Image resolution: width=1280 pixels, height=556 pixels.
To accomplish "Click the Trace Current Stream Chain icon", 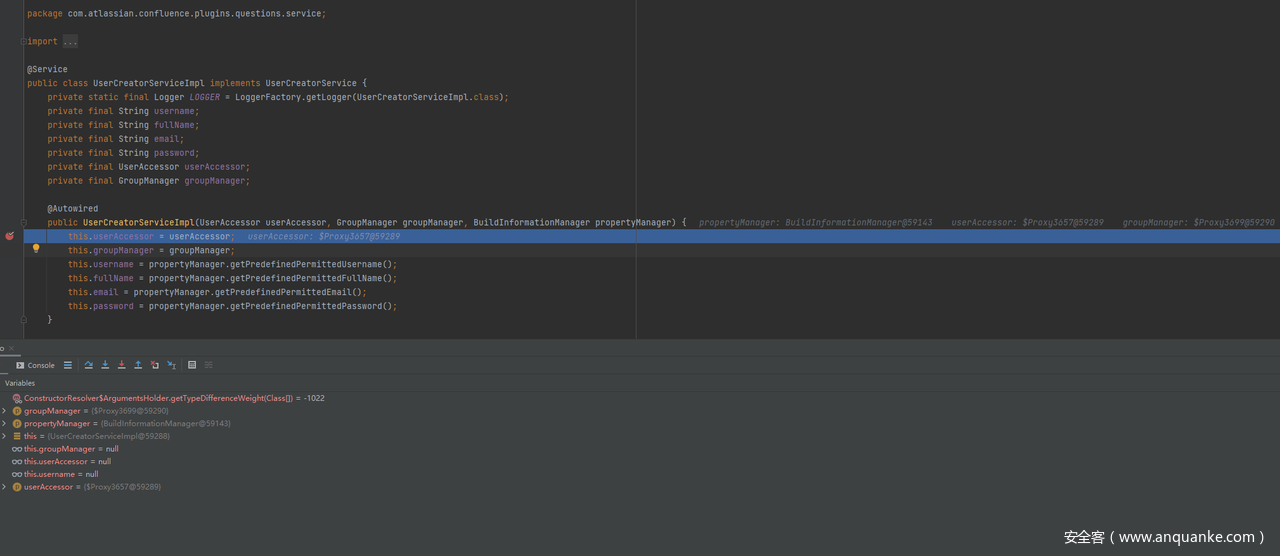I will pos(208,365).
